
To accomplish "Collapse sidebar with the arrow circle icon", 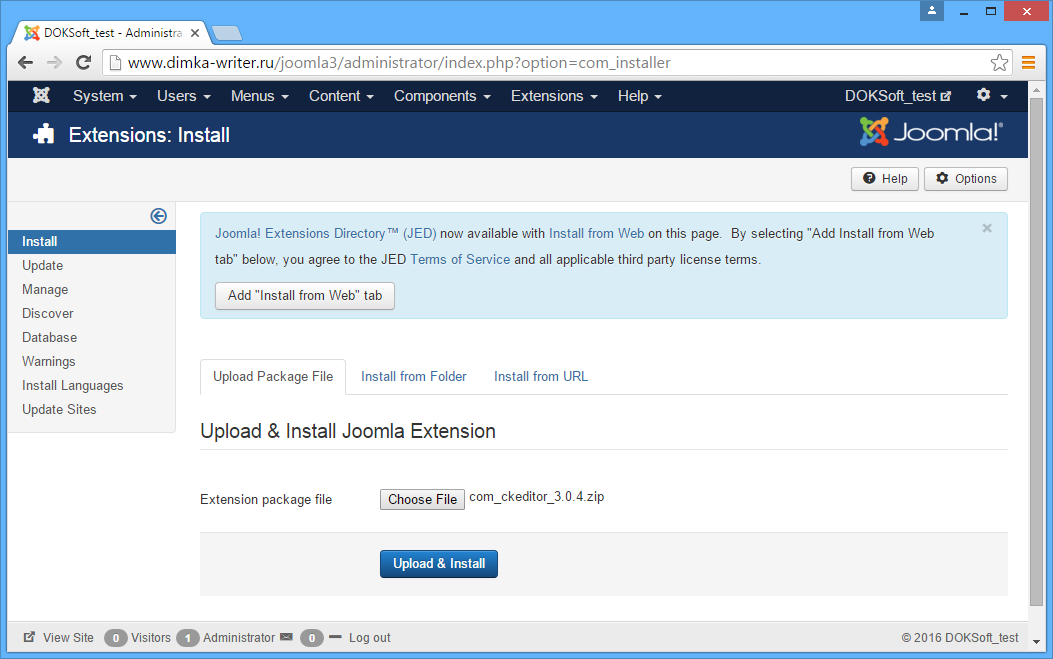I will click(158, 216).
